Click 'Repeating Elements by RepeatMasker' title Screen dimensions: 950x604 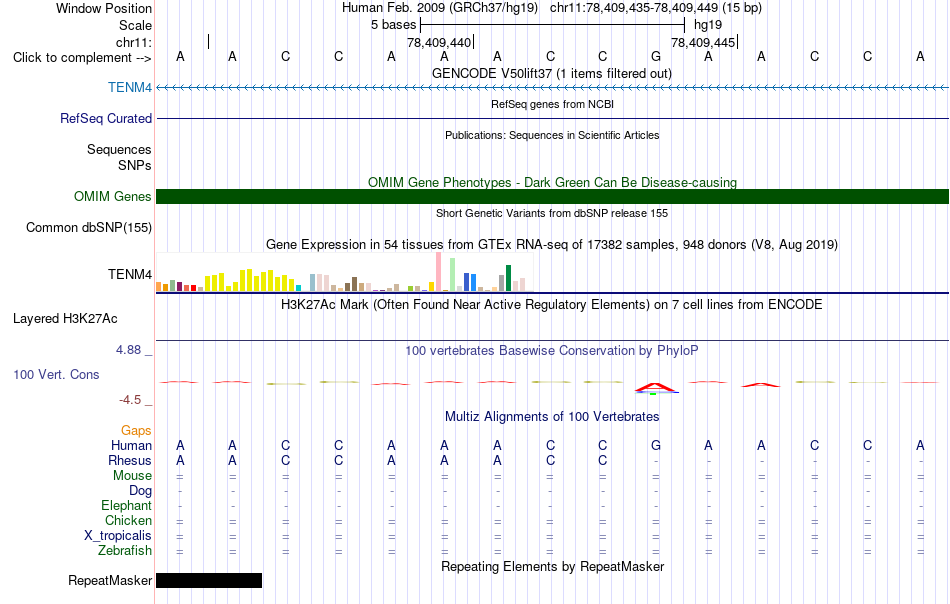tap(552, 566)
